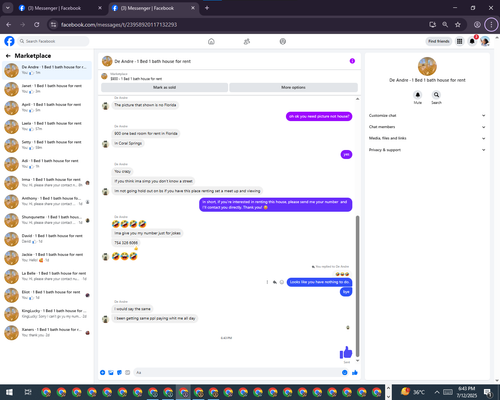Viewport: 500px width, 400px height.
Task: Expand Privacy & support section
Action: [x=427, y=150]
